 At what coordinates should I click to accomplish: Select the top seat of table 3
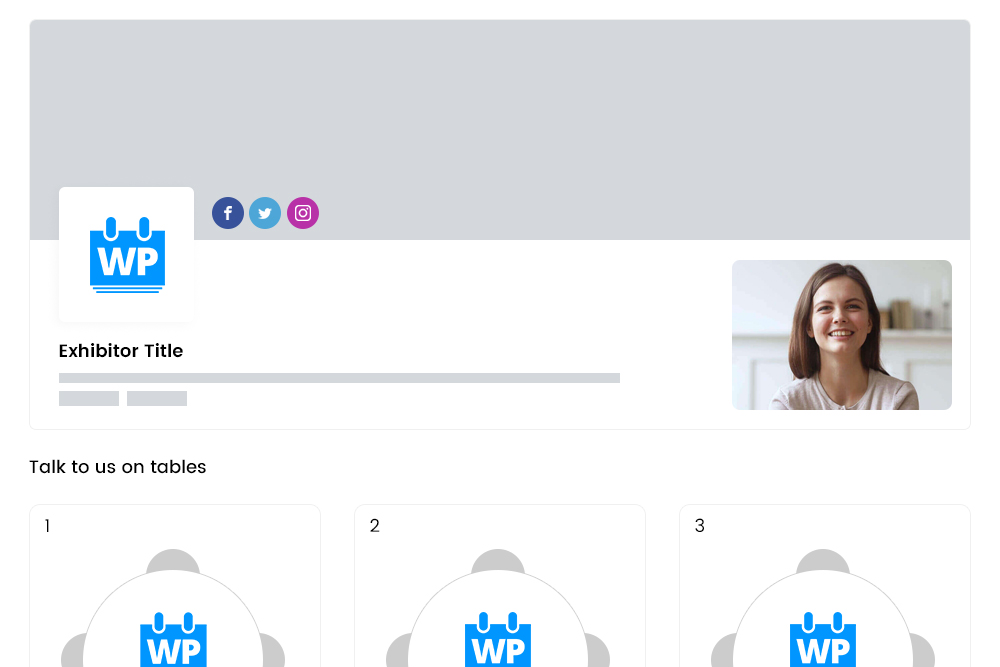[823, 559]
